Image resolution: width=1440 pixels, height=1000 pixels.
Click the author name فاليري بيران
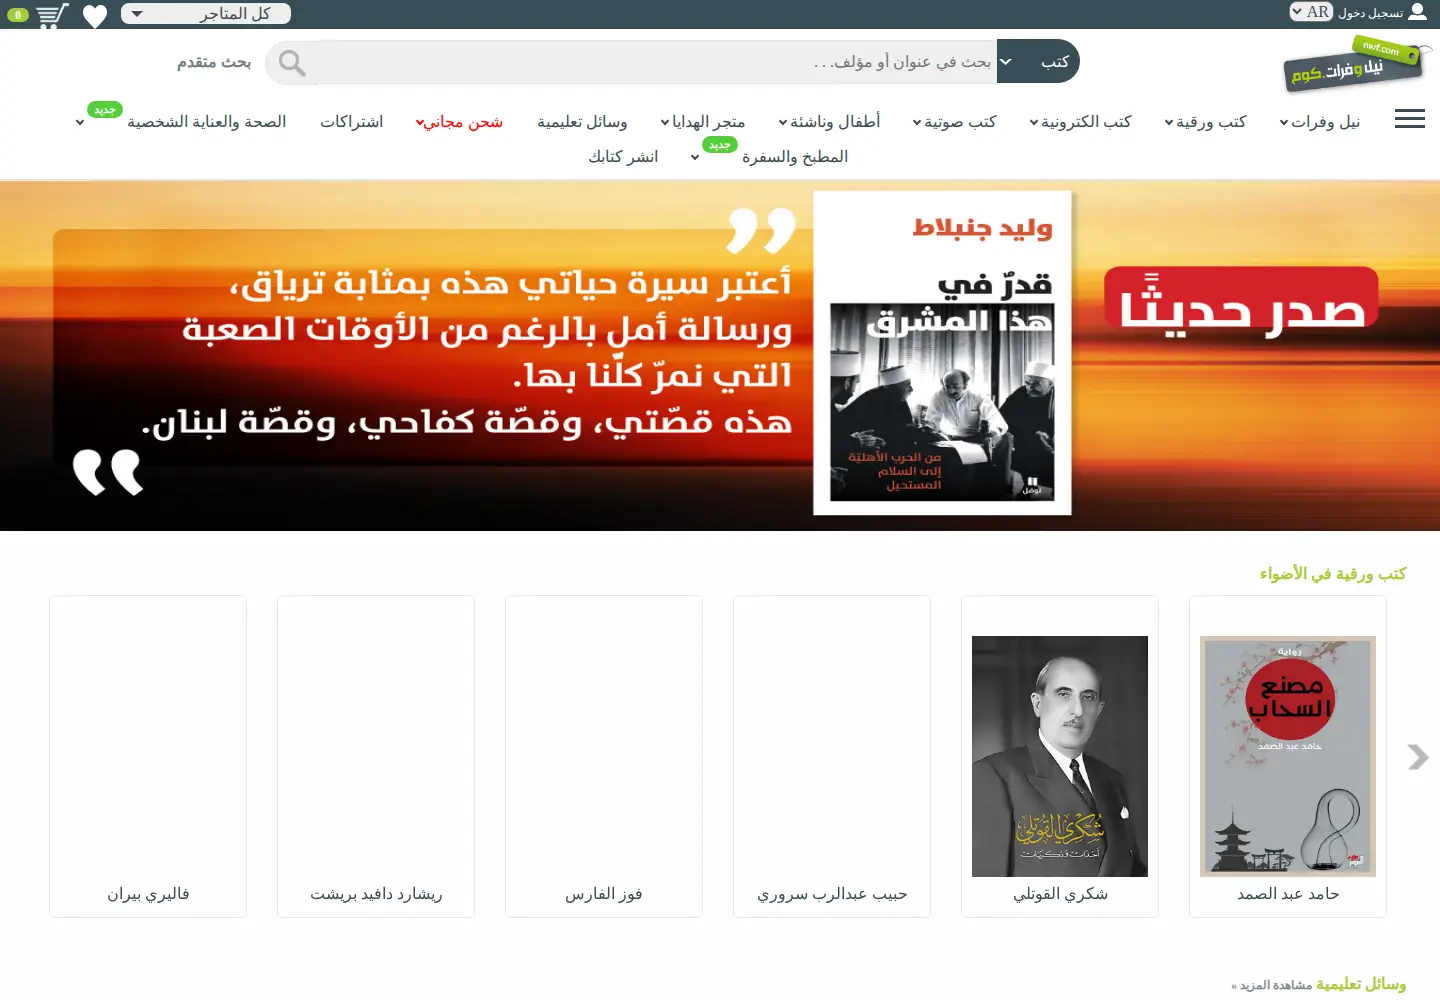click(x=148, y=894)
